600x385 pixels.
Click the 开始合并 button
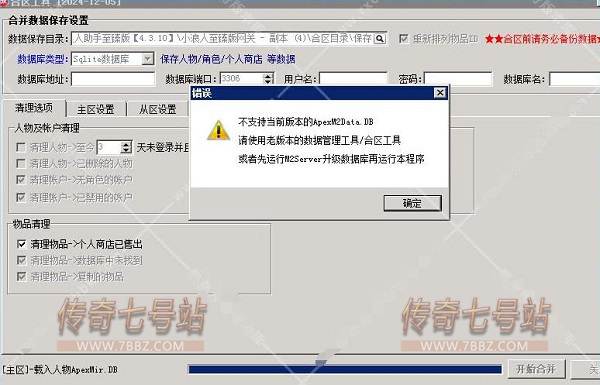[x=536, y=369]
